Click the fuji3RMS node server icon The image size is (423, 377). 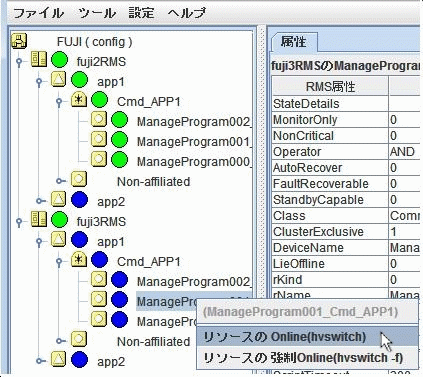coord(39,219)
